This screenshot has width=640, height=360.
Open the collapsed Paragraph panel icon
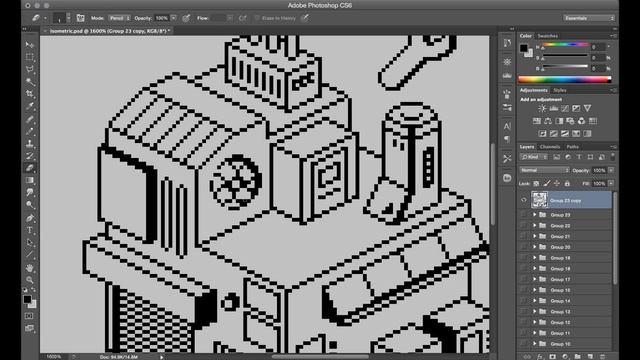pyautogui.click(x=507, y=139)
